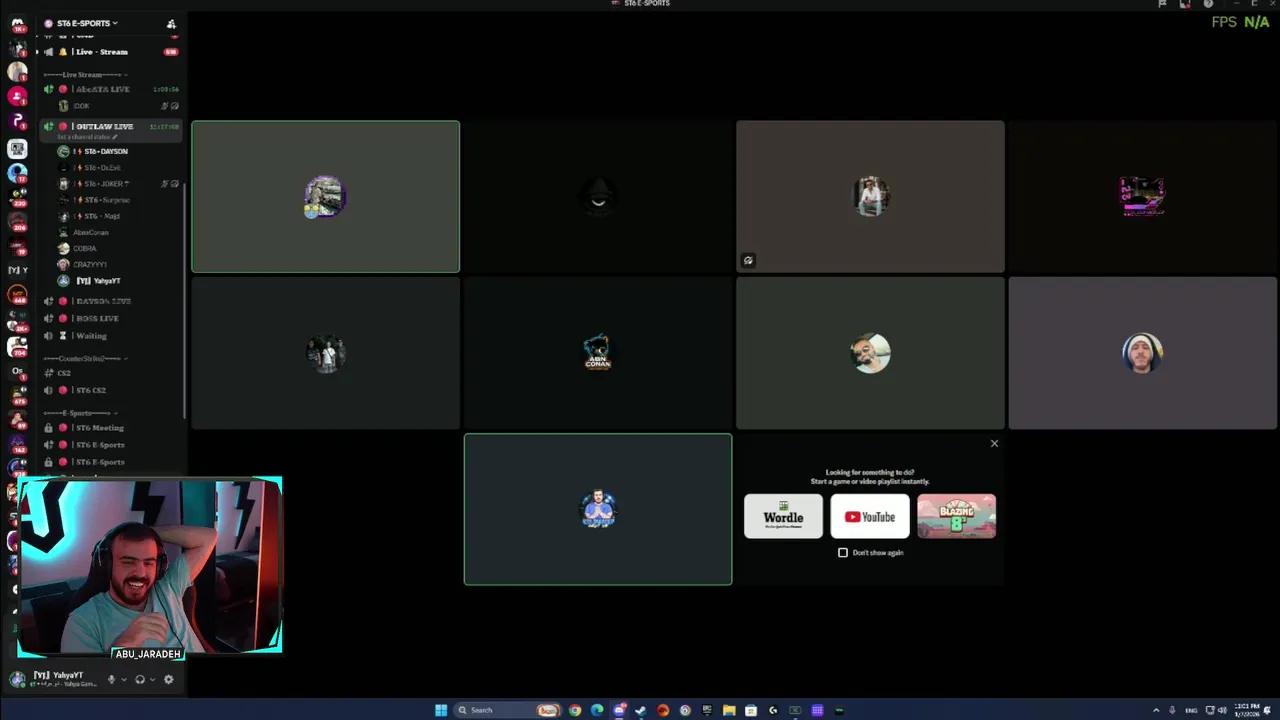1280x720 pixels.
Task: Click the microphone icon in system tray
Action: 1172,710
